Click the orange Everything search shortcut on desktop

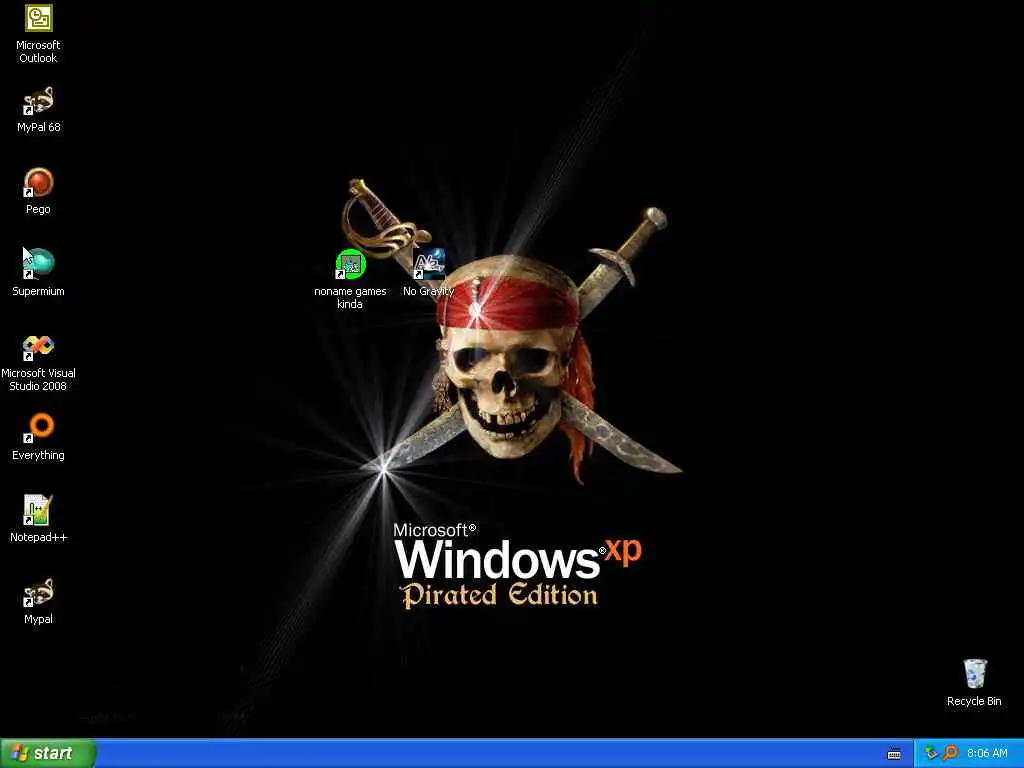point(39,428)
